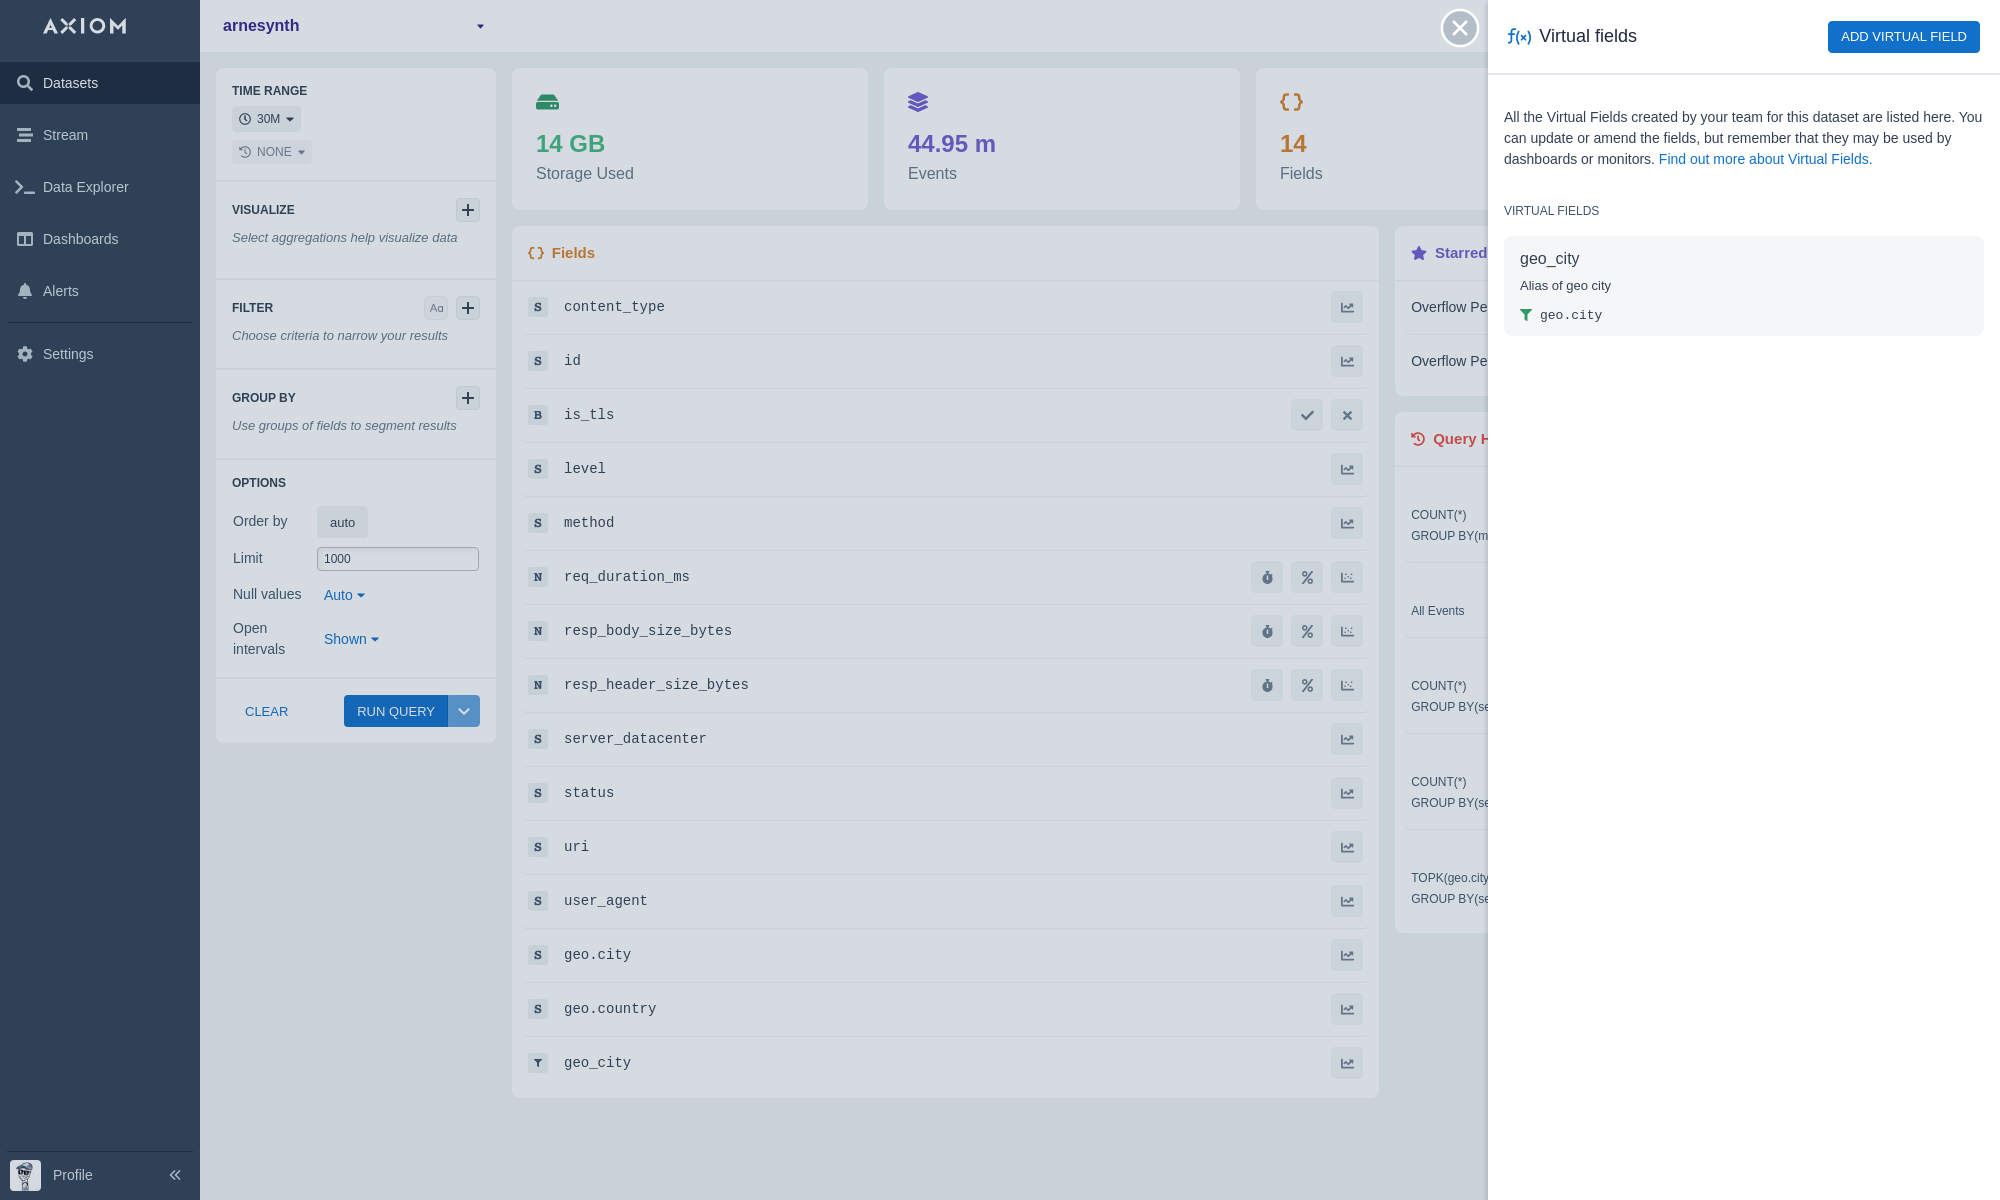Click chart icon for geo.country field

[1347, 1009]
